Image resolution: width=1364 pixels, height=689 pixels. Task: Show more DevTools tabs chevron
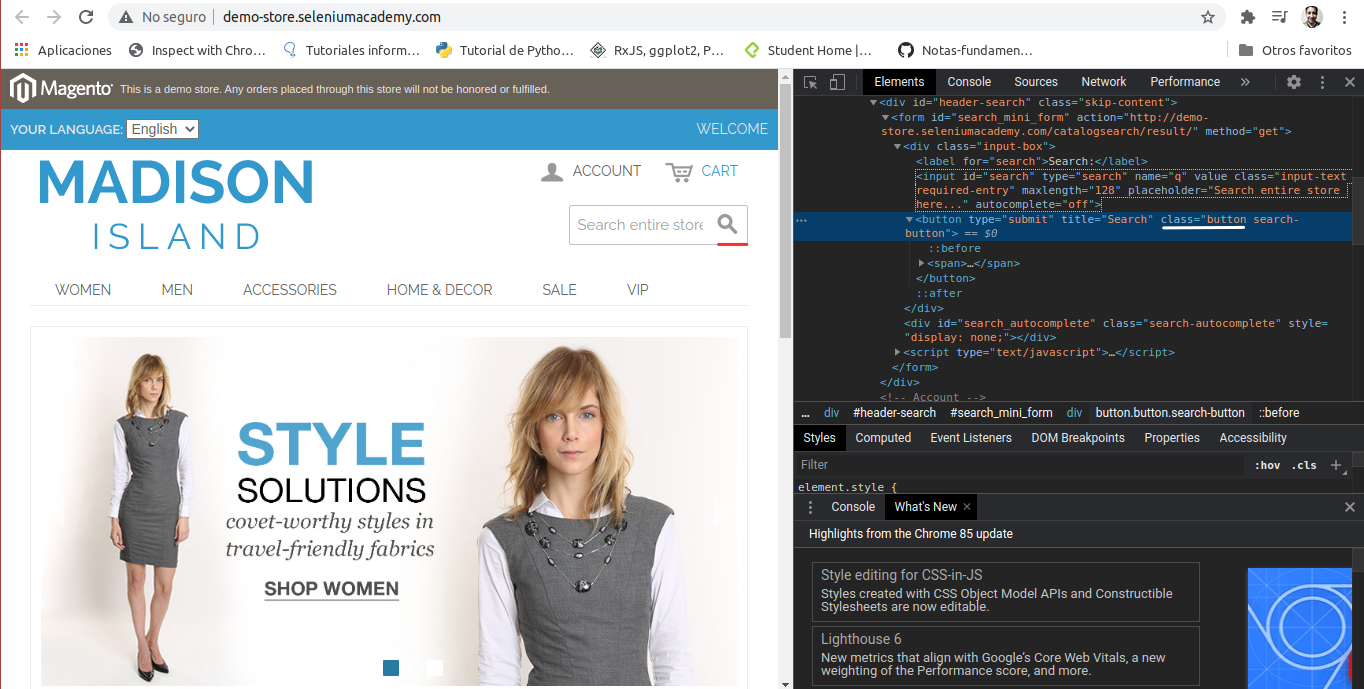(1245, 82)
